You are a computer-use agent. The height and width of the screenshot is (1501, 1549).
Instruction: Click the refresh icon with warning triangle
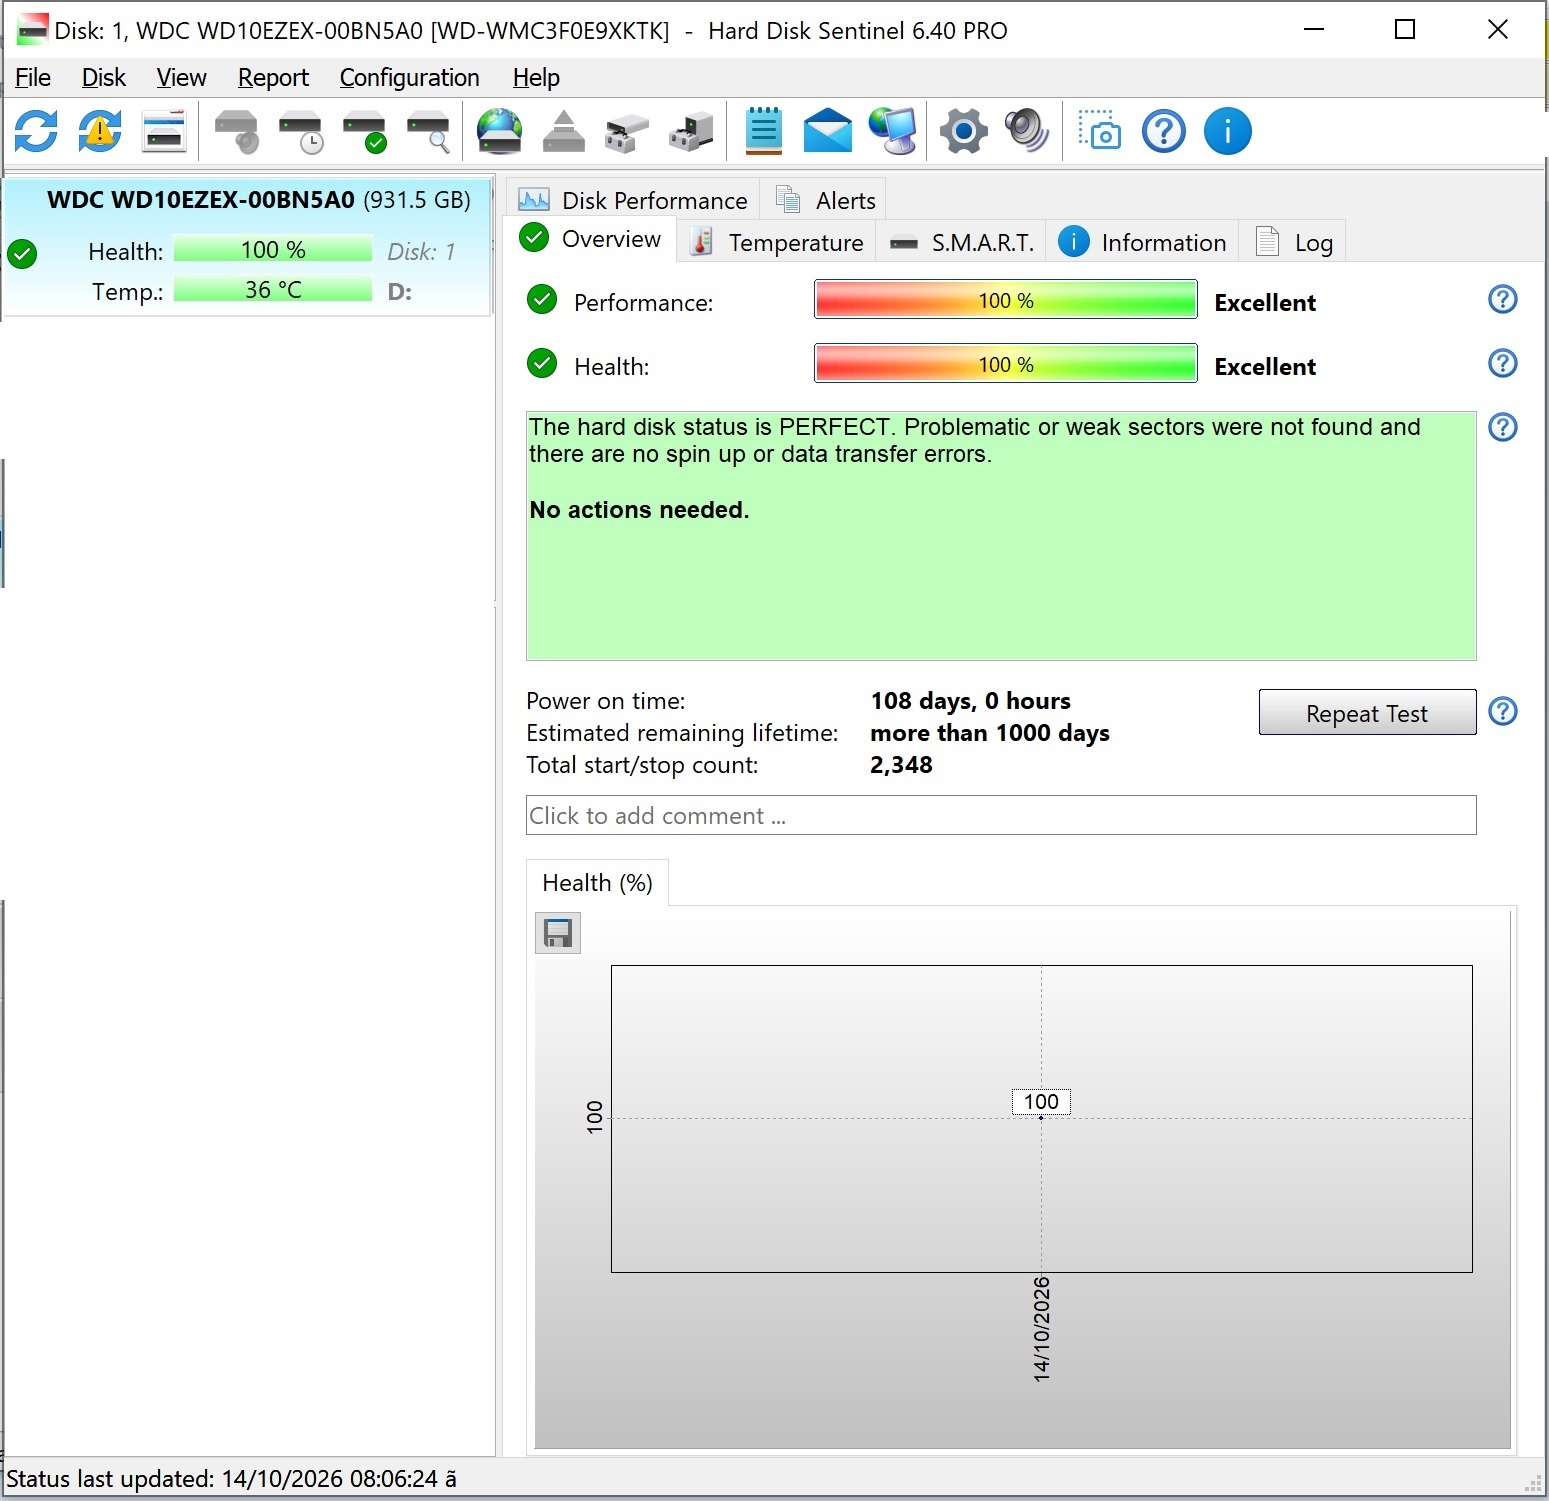[x=100, y=131]
